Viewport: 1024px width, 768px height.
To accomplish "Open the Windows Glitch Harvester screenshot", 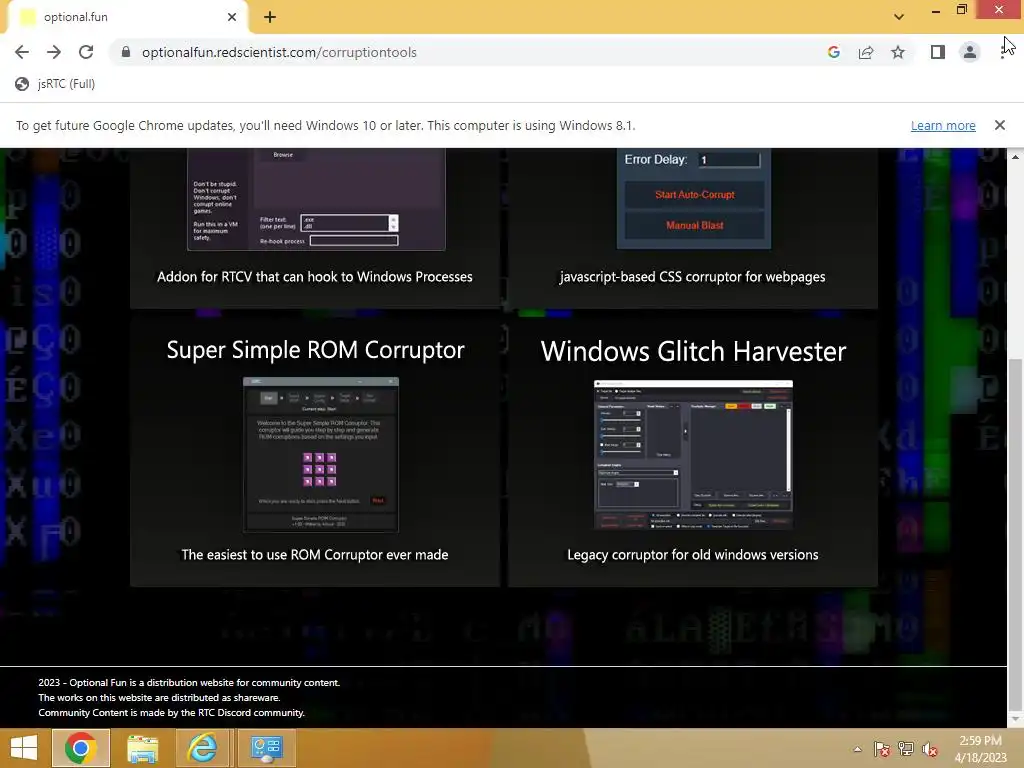I will coord(693,455).
